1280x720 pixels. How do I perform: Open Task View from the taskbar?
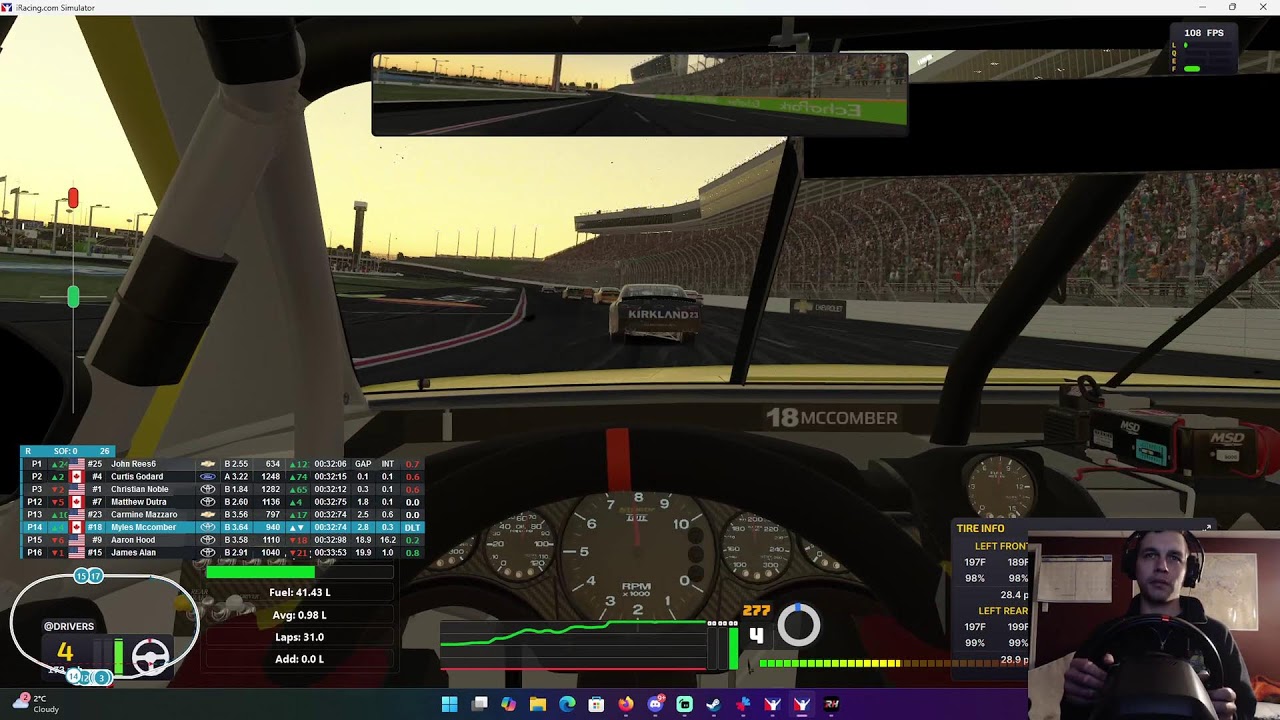click(480, 704)
